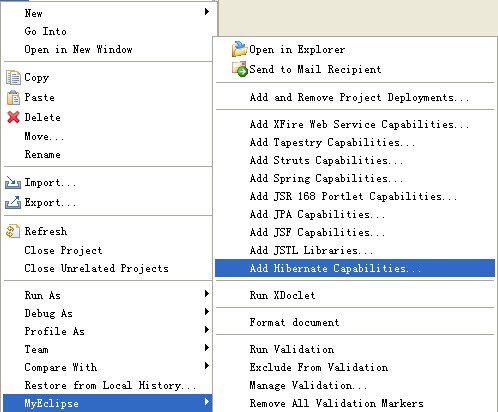Expand the MyEclipse submenu arrow

[x=207, y=402]
